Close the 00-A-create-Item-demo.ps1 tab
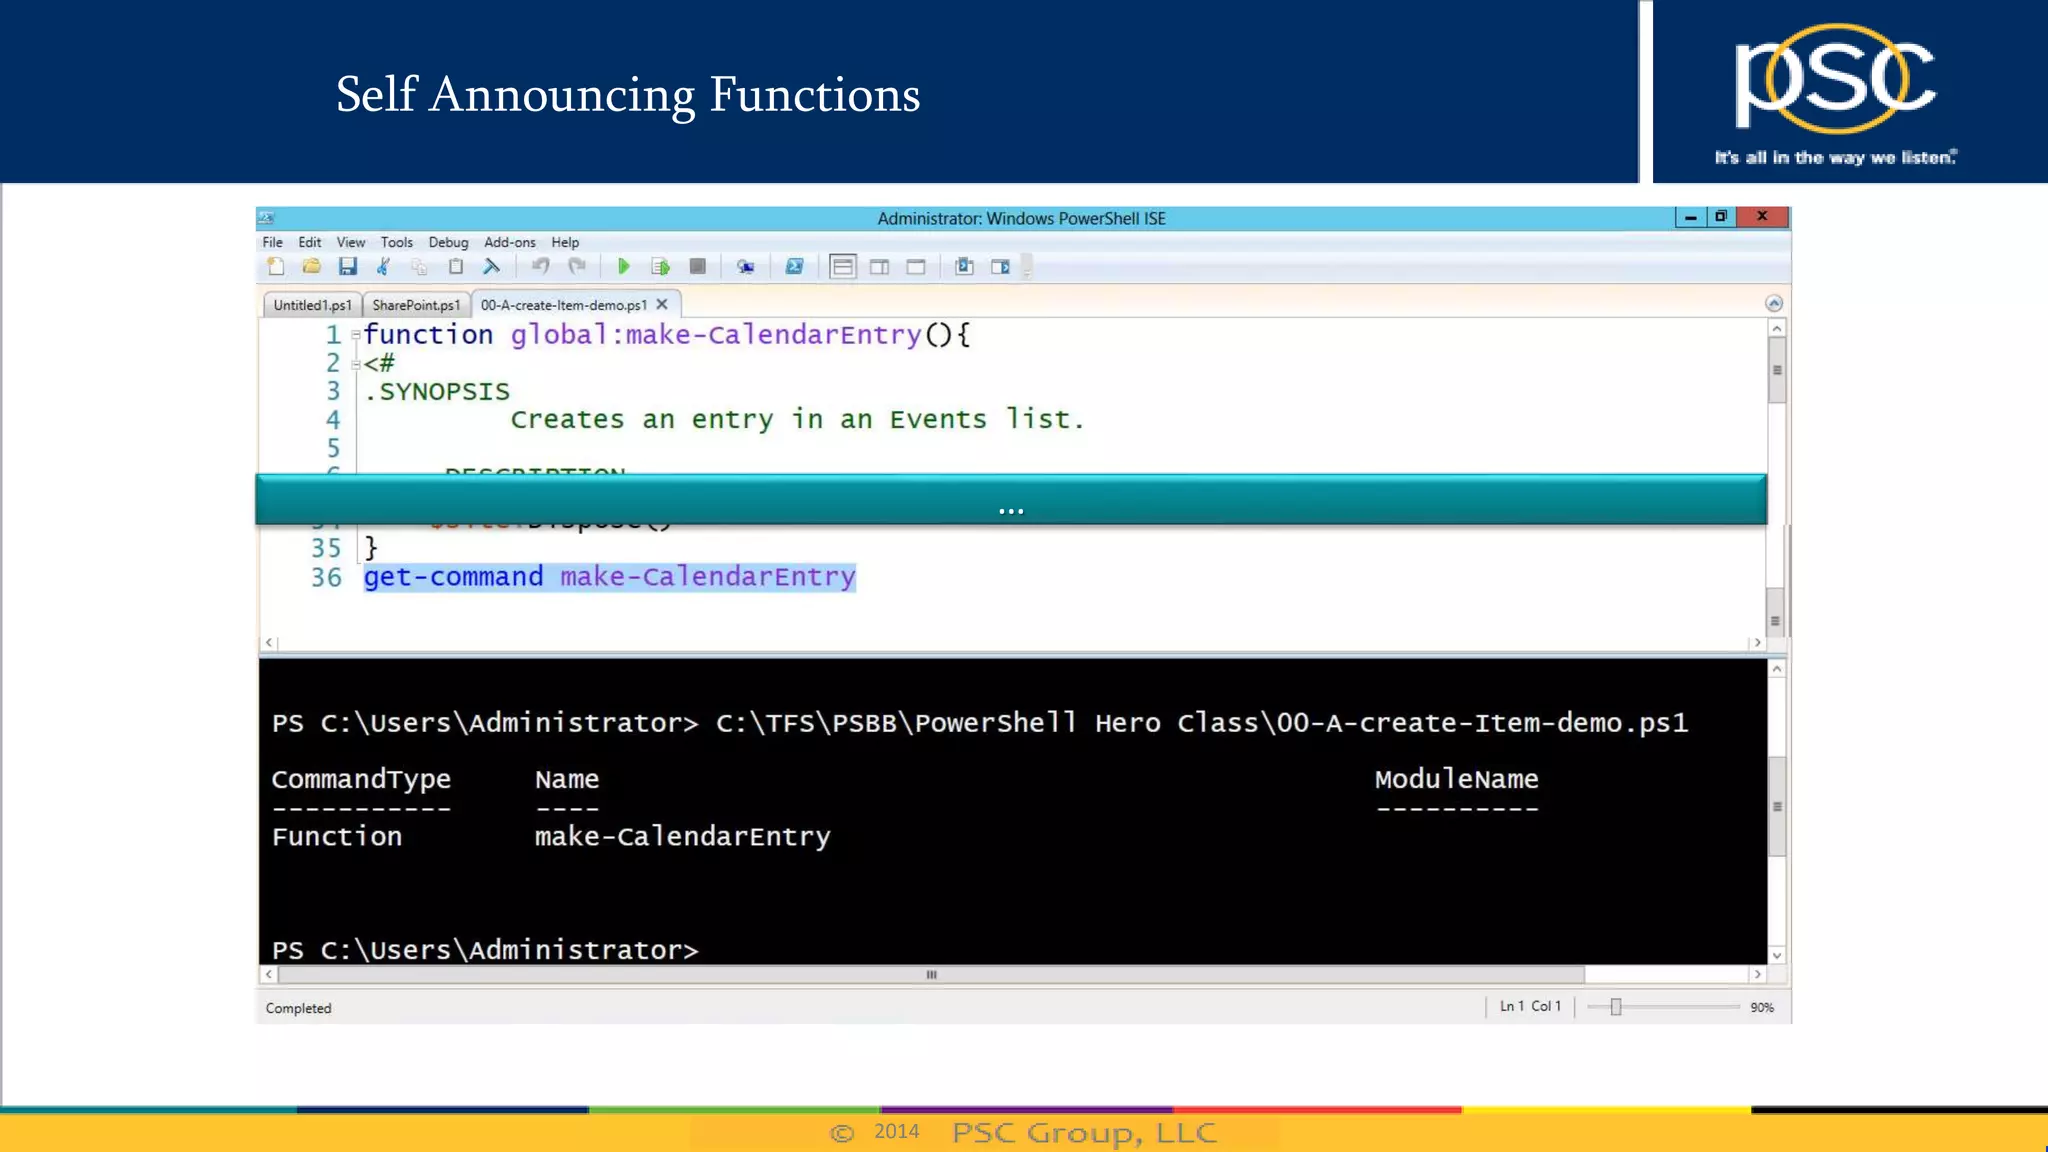 (662, 304)
